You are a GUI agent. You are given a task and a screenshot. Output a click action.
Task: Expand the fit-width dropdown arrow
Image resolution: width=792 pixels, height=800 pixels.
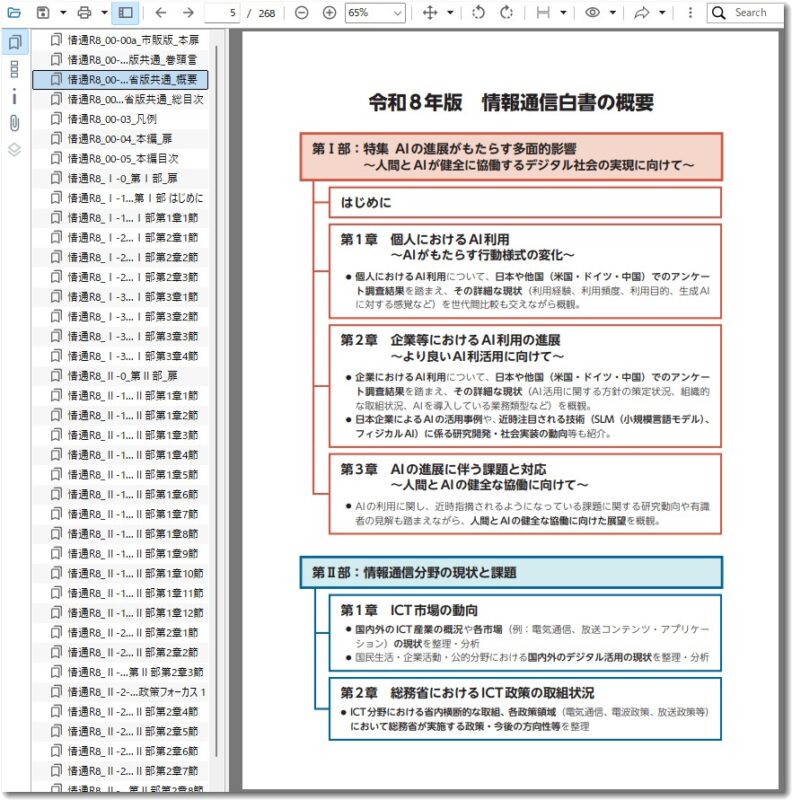pos(563,13)
